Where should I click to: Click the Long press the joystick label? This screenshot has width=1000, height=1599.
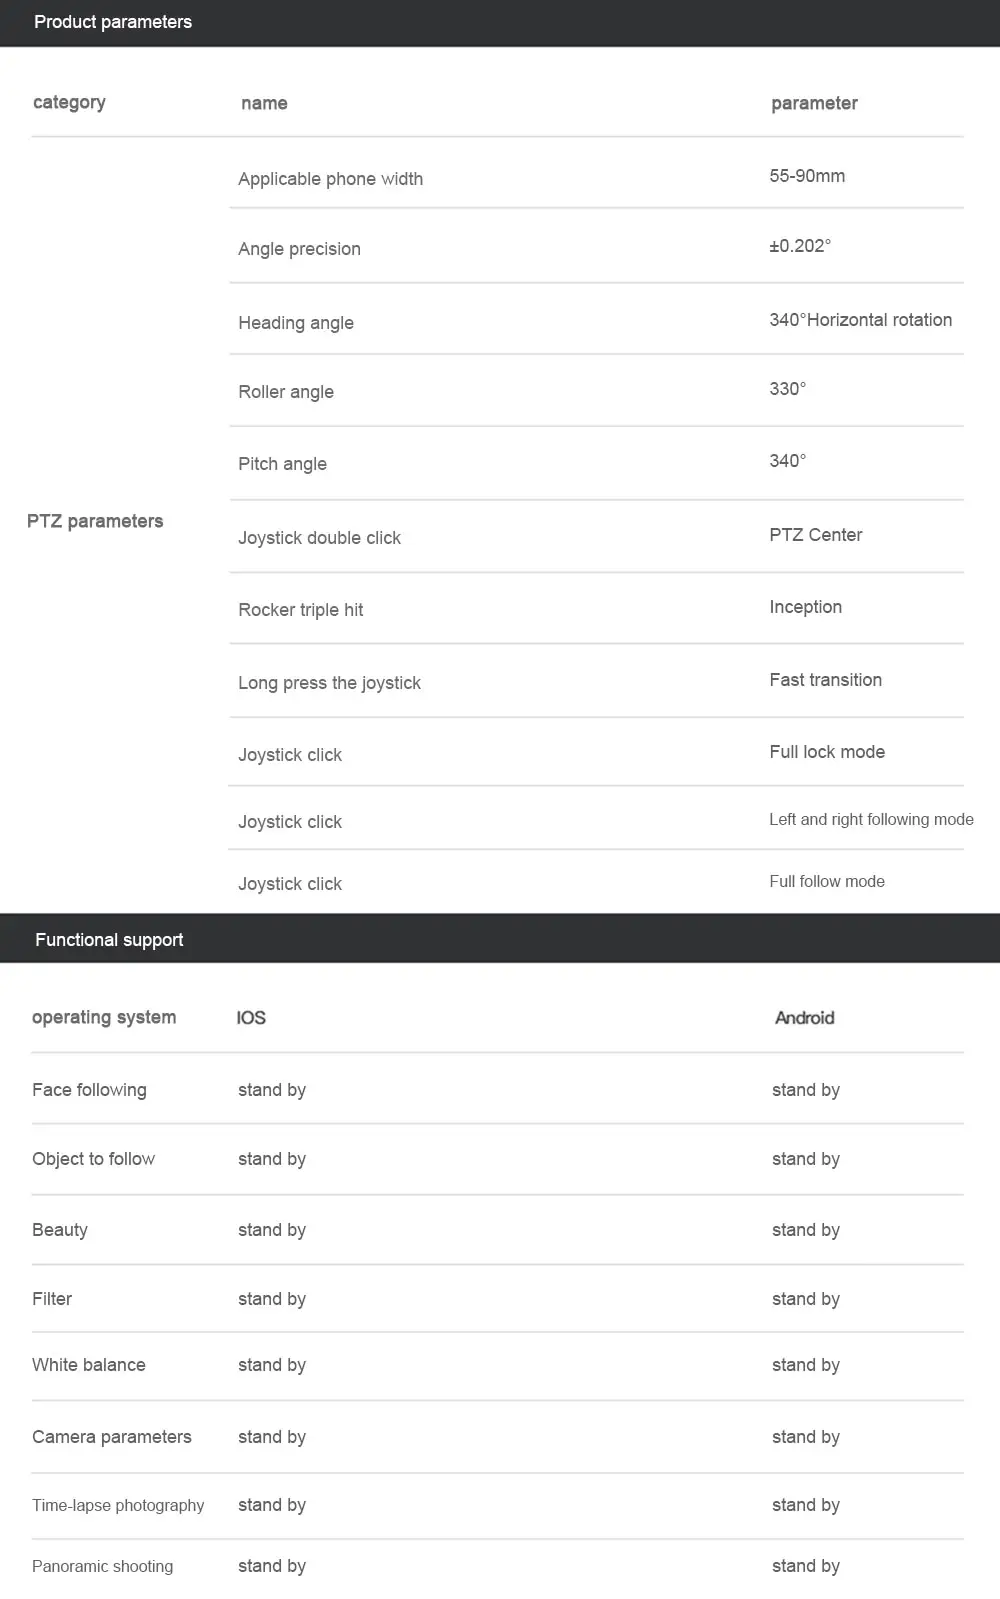[329, 683]
